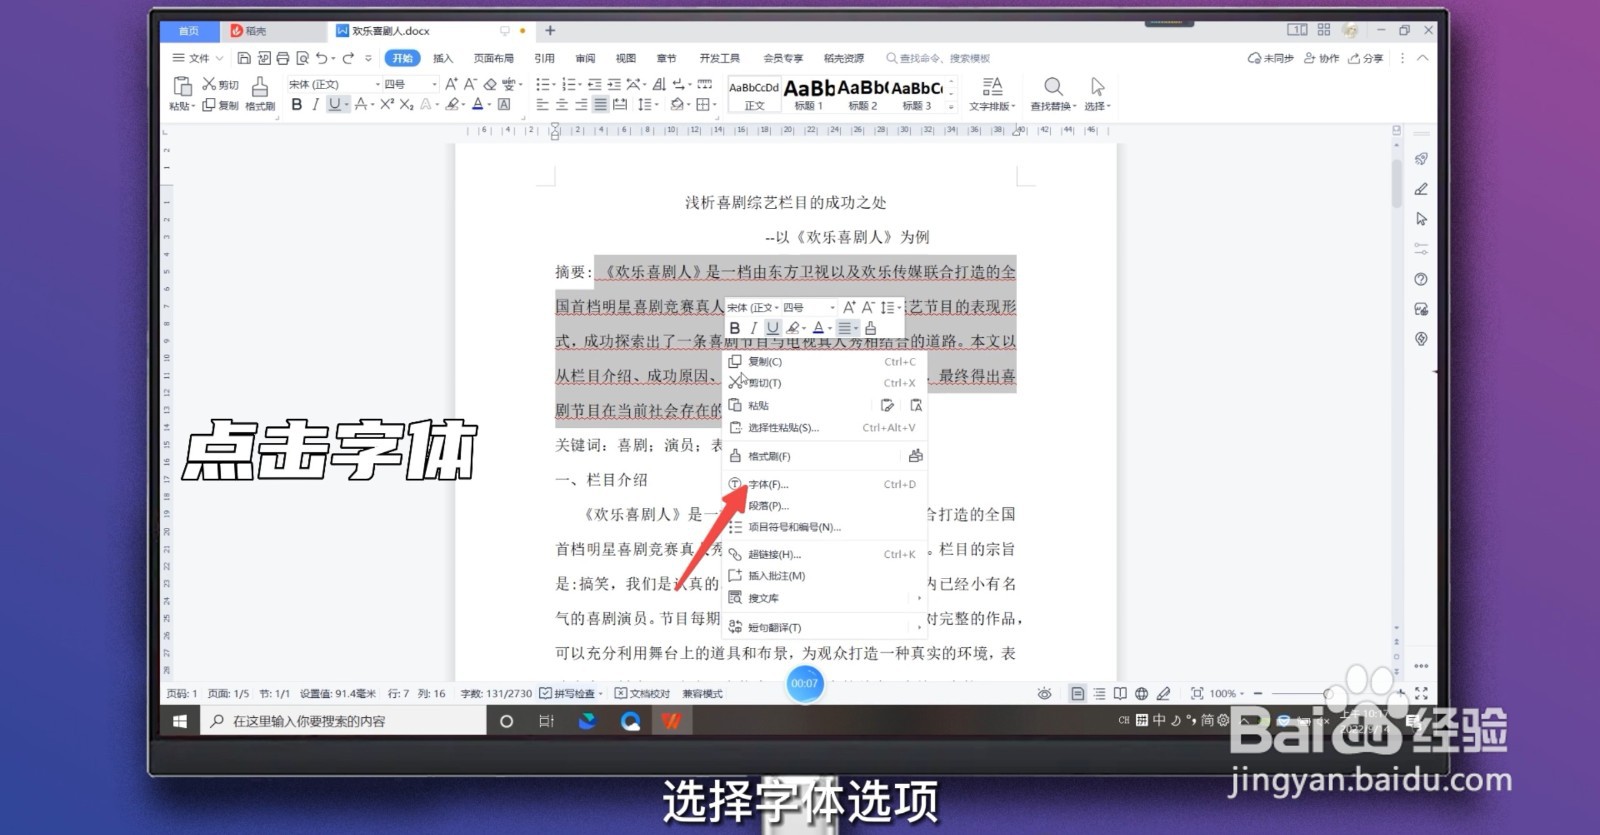
Task: Choose 字体(F)... from context menu
Action: pos(823,484)
